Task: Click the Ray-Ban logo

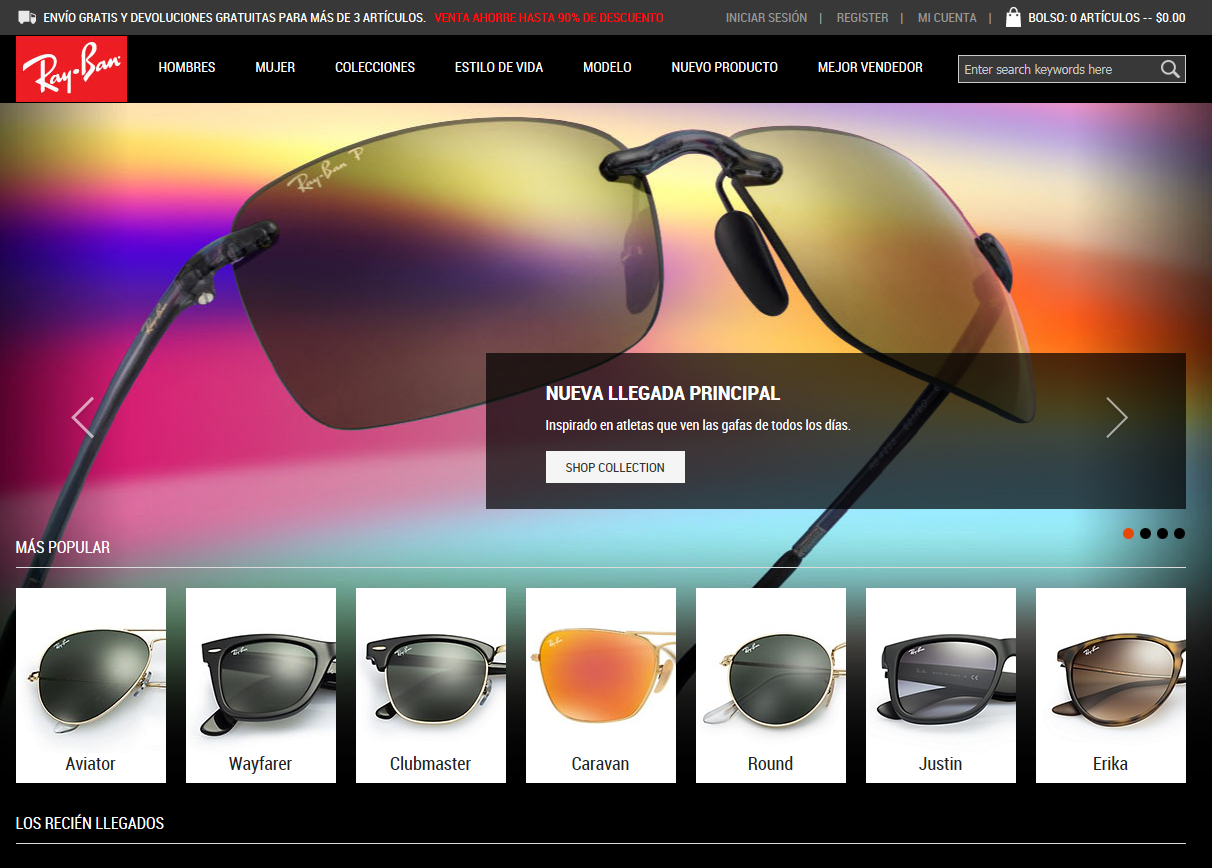Action: (71, 69)
